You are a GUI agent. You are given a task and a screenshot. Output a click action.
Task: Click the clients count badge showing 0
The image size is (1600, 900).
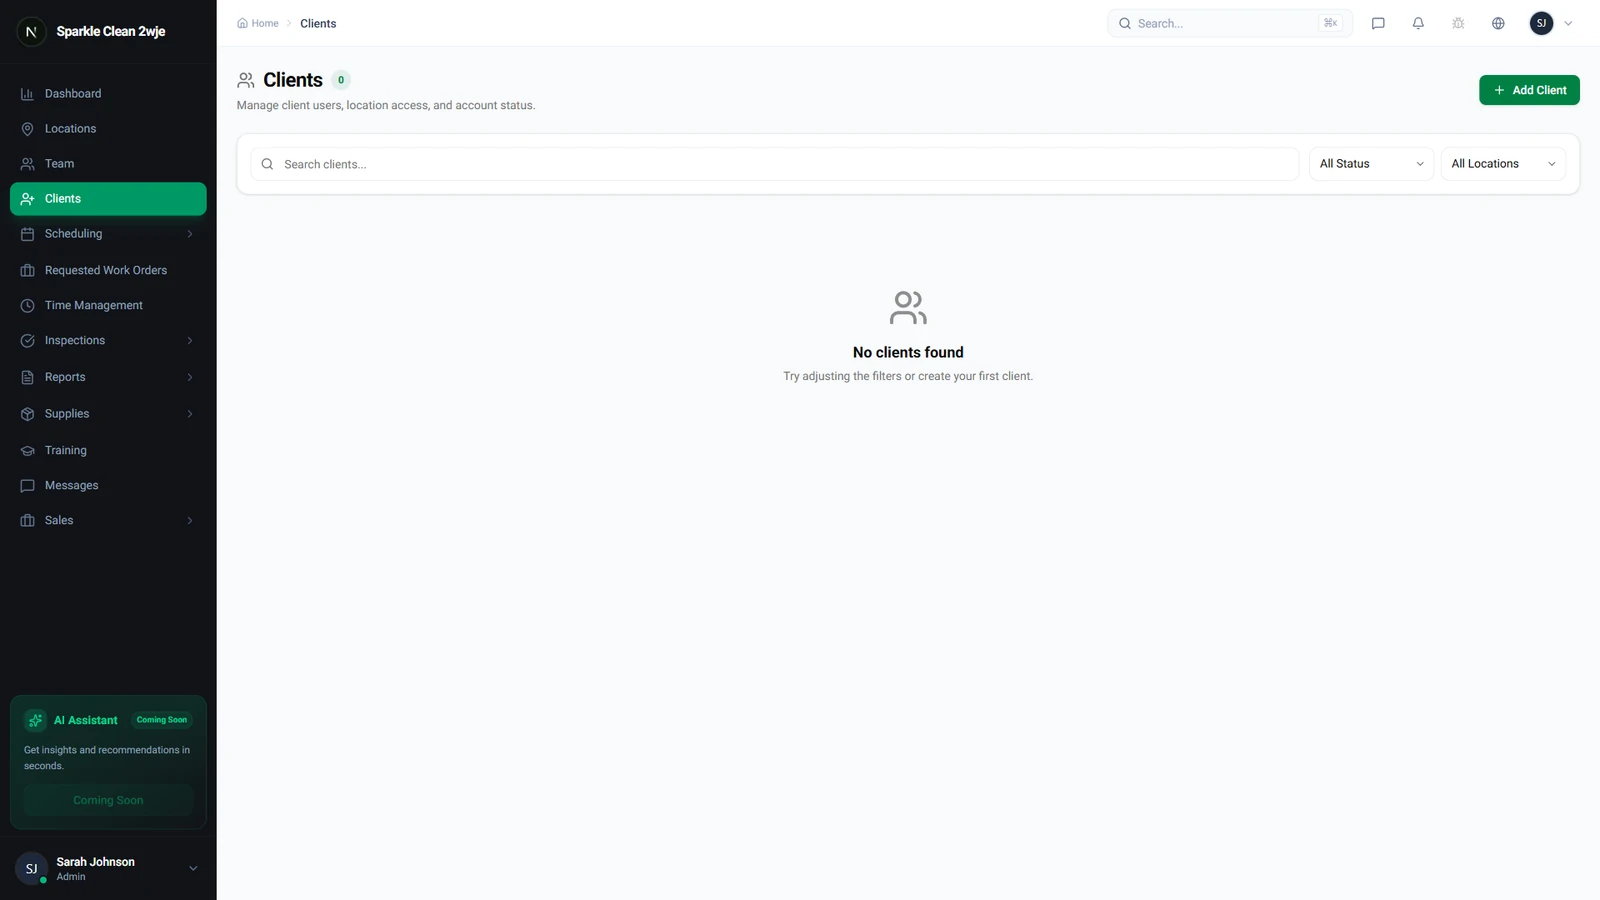pos(341,80)
